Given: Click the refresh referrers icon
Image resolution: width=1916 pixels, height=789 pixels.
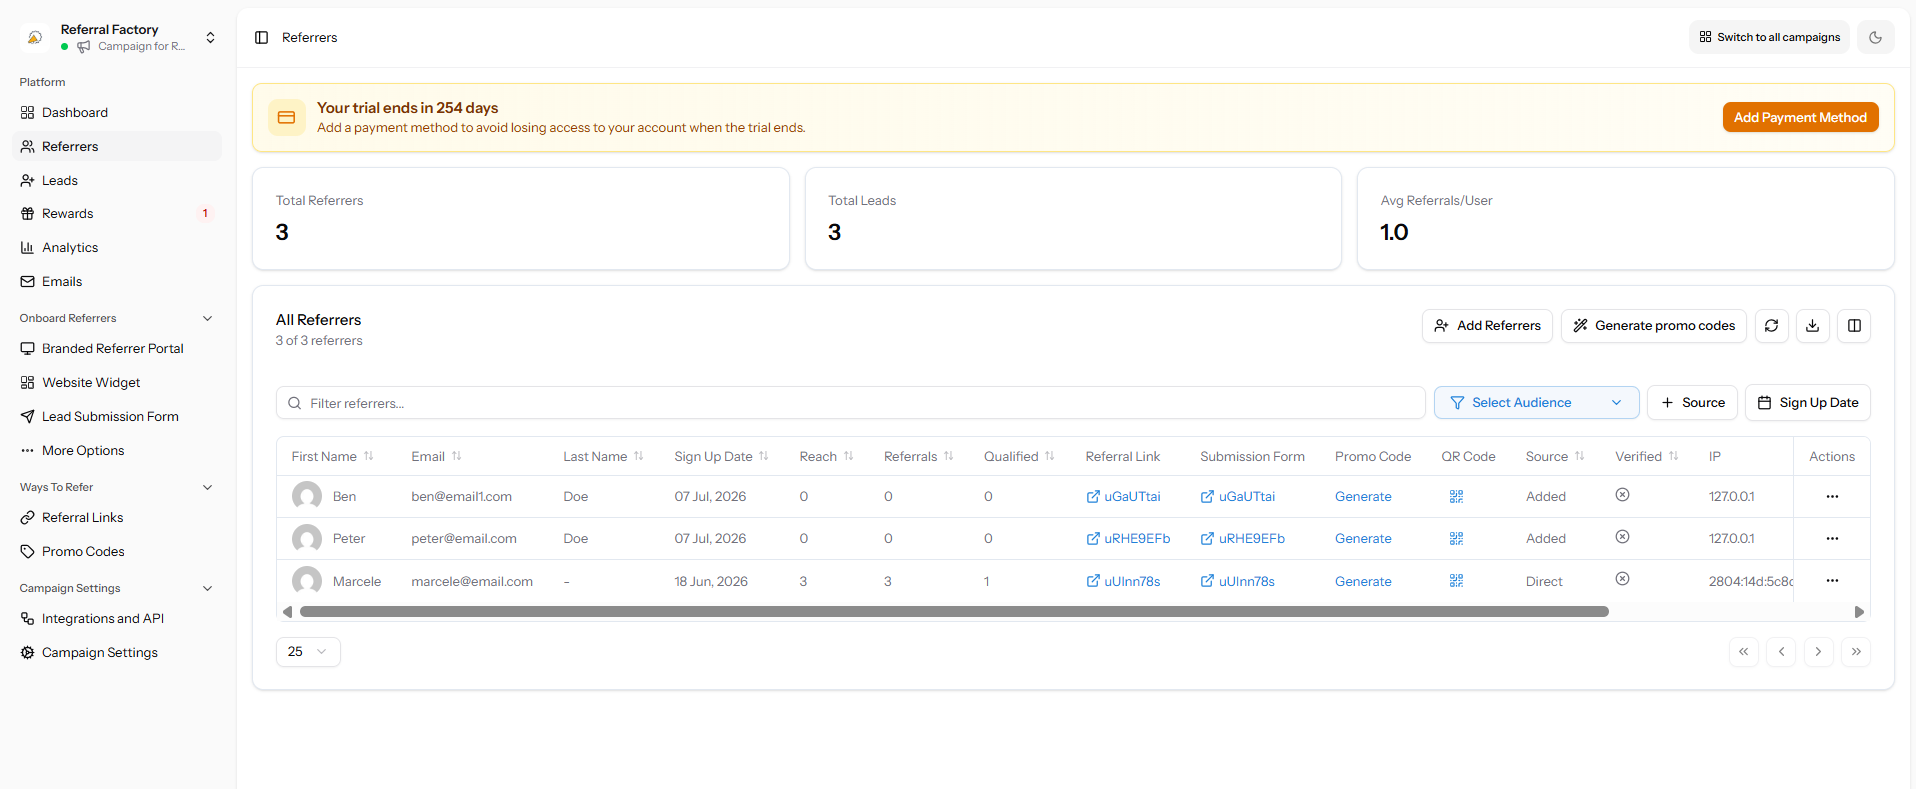Looking at the screenshot, I should (1771, 326).
